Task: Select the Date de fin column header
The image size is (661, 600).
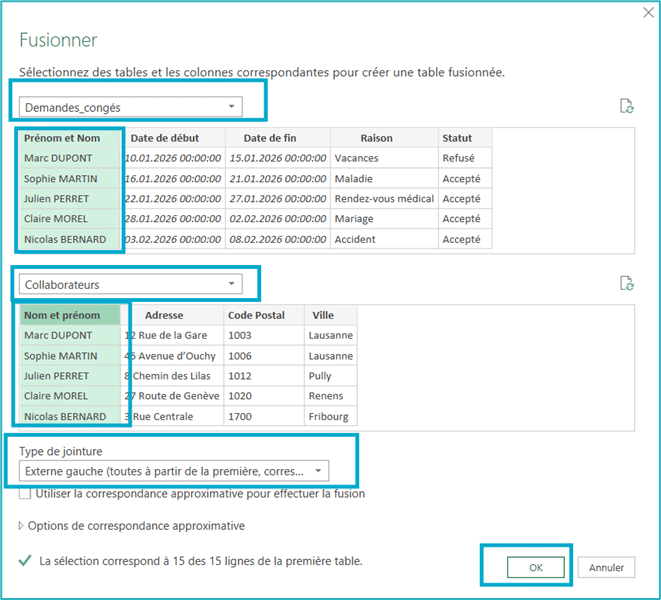Action: [278, 138]
